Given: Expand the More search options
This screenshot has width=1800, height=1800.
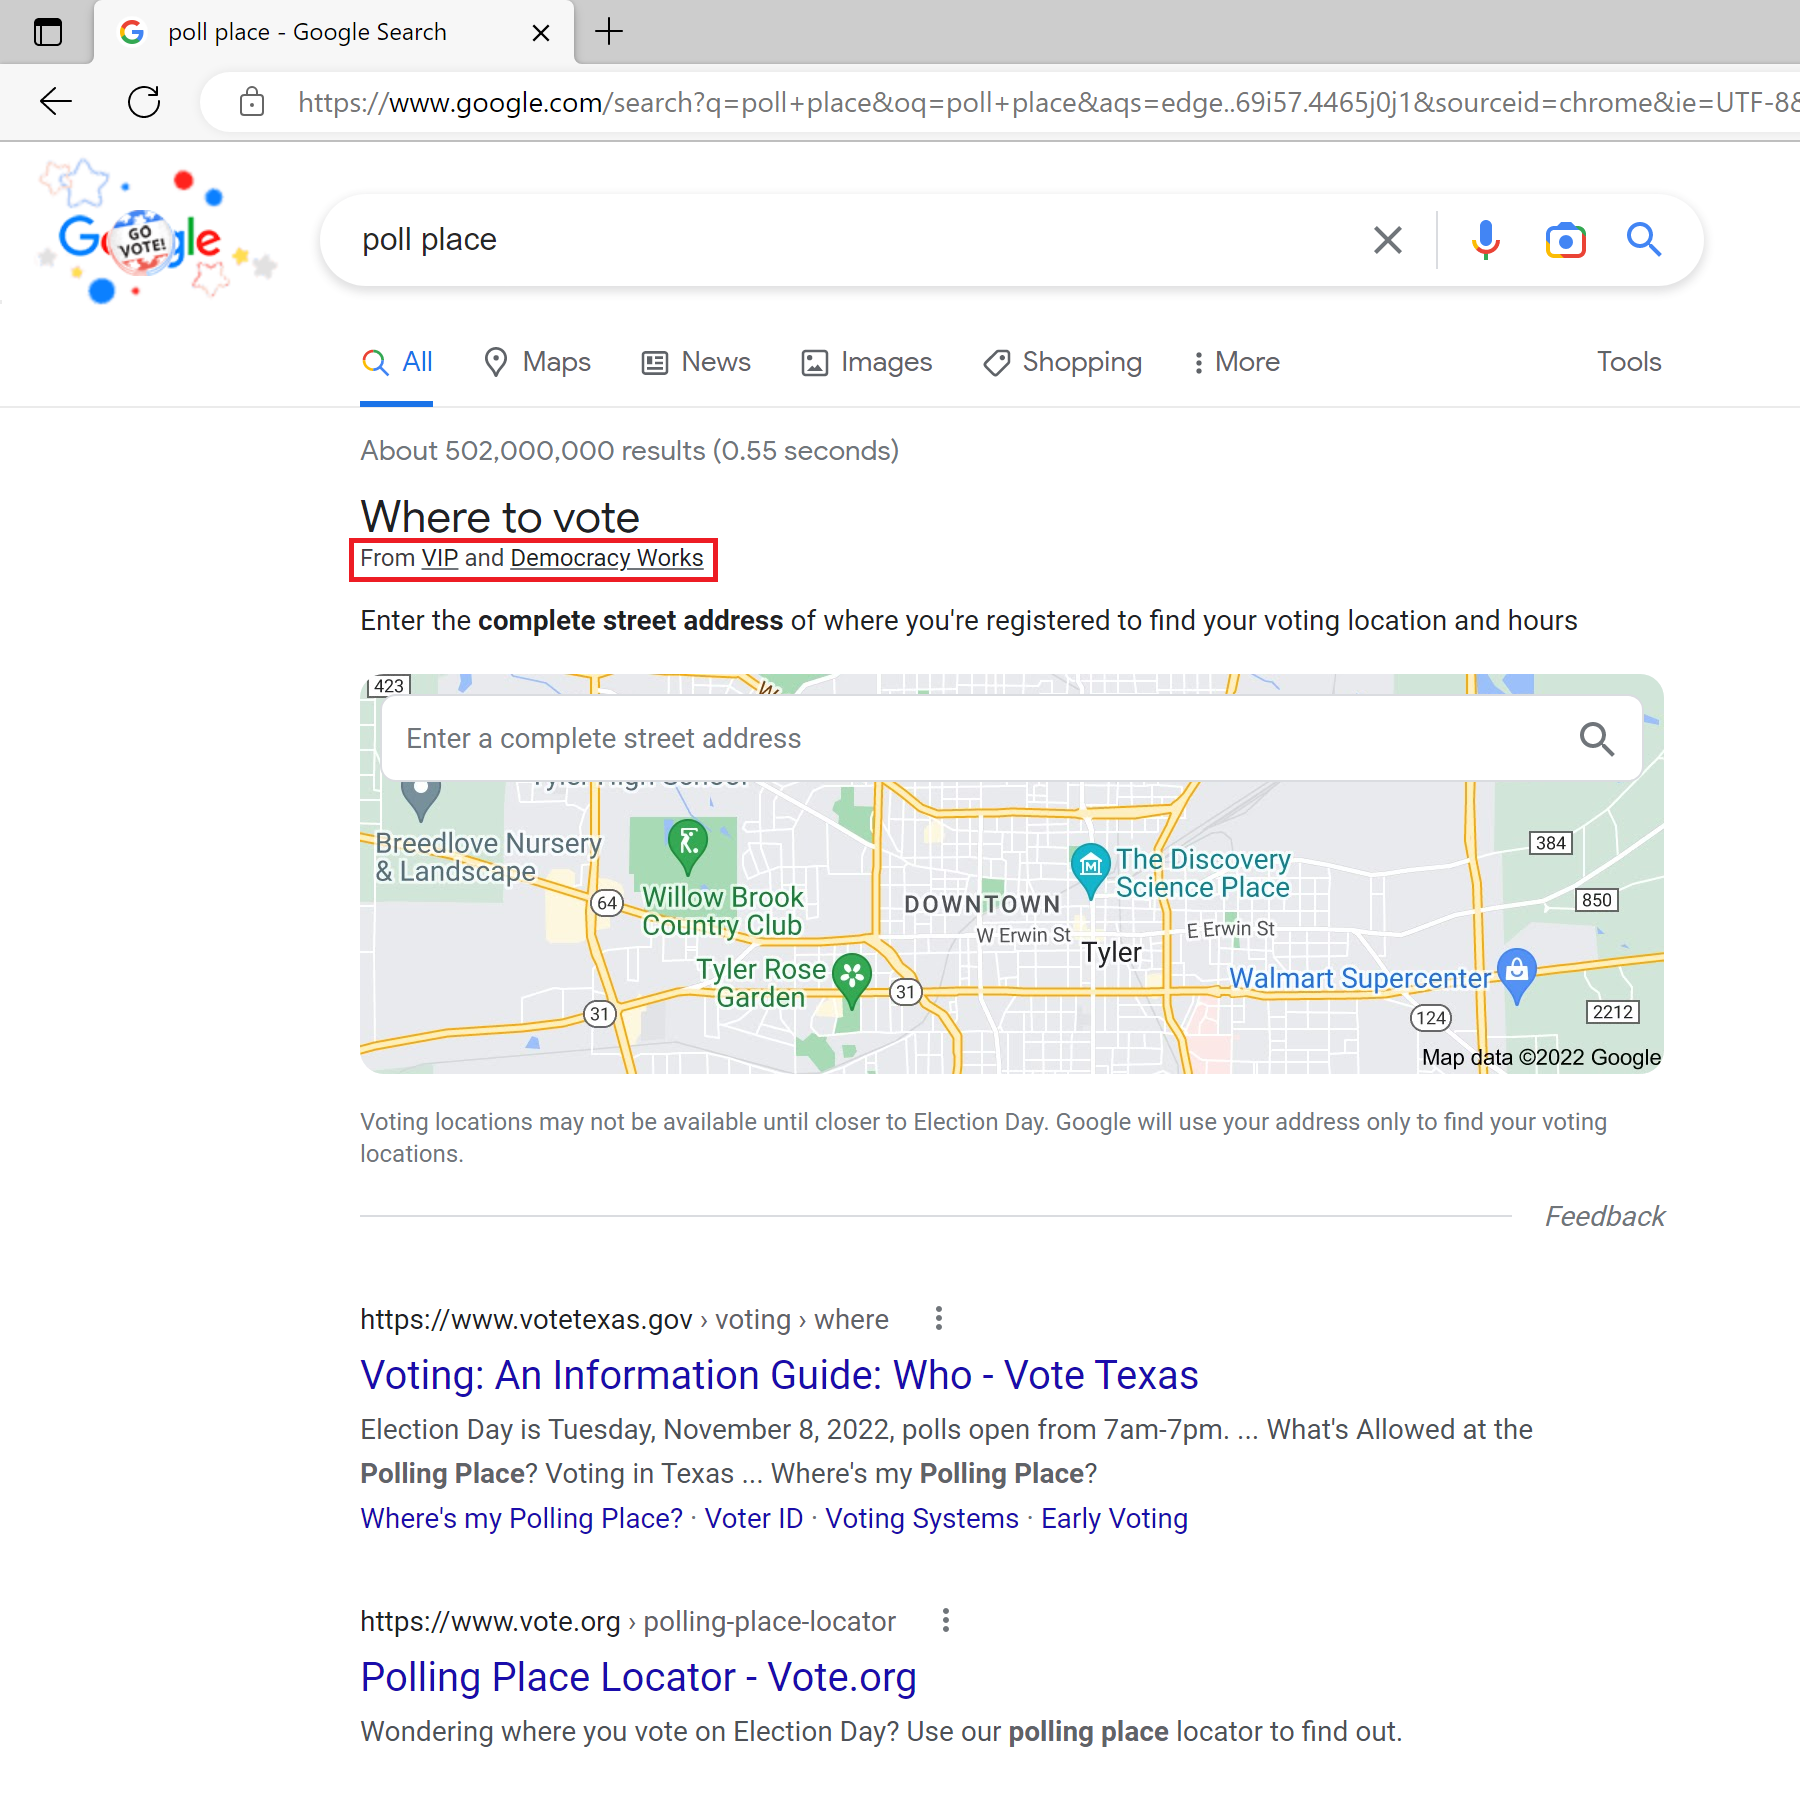Looking at the screenshot, I should click(1236, 362).
